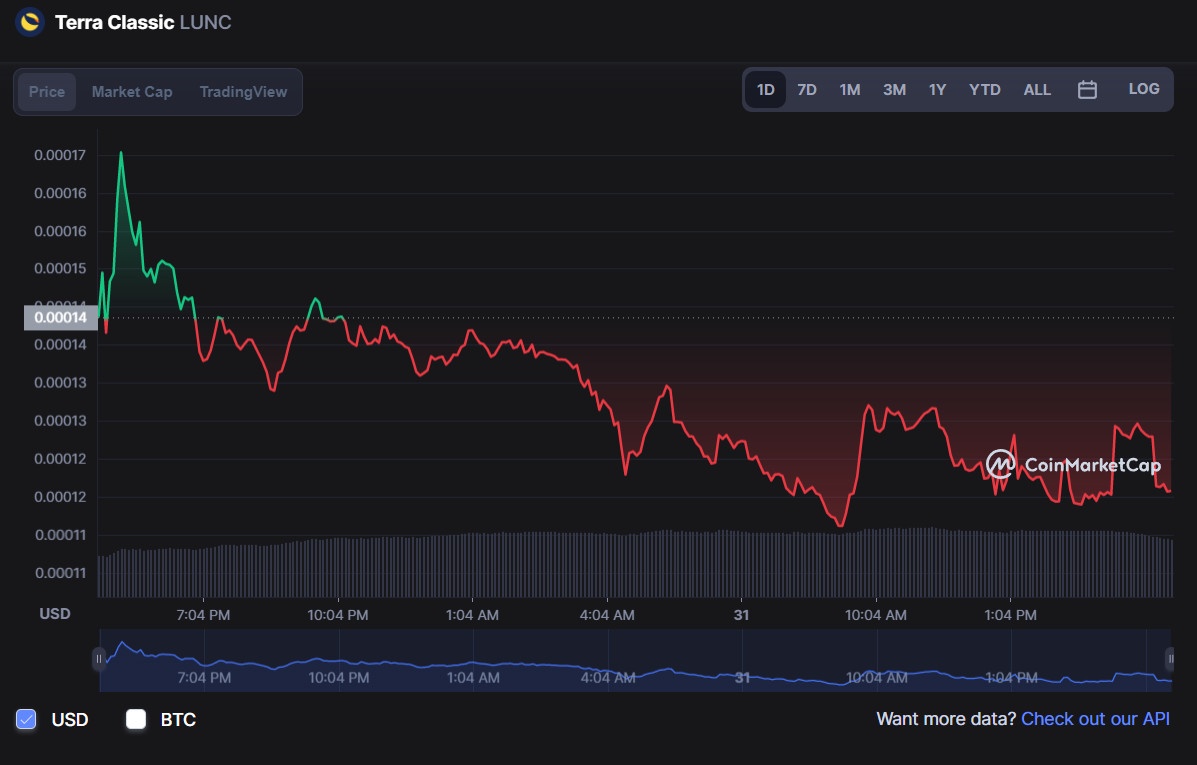1197x765 pixels.
Task: Select the 7D timeframe option
Action: click(806, 89)
